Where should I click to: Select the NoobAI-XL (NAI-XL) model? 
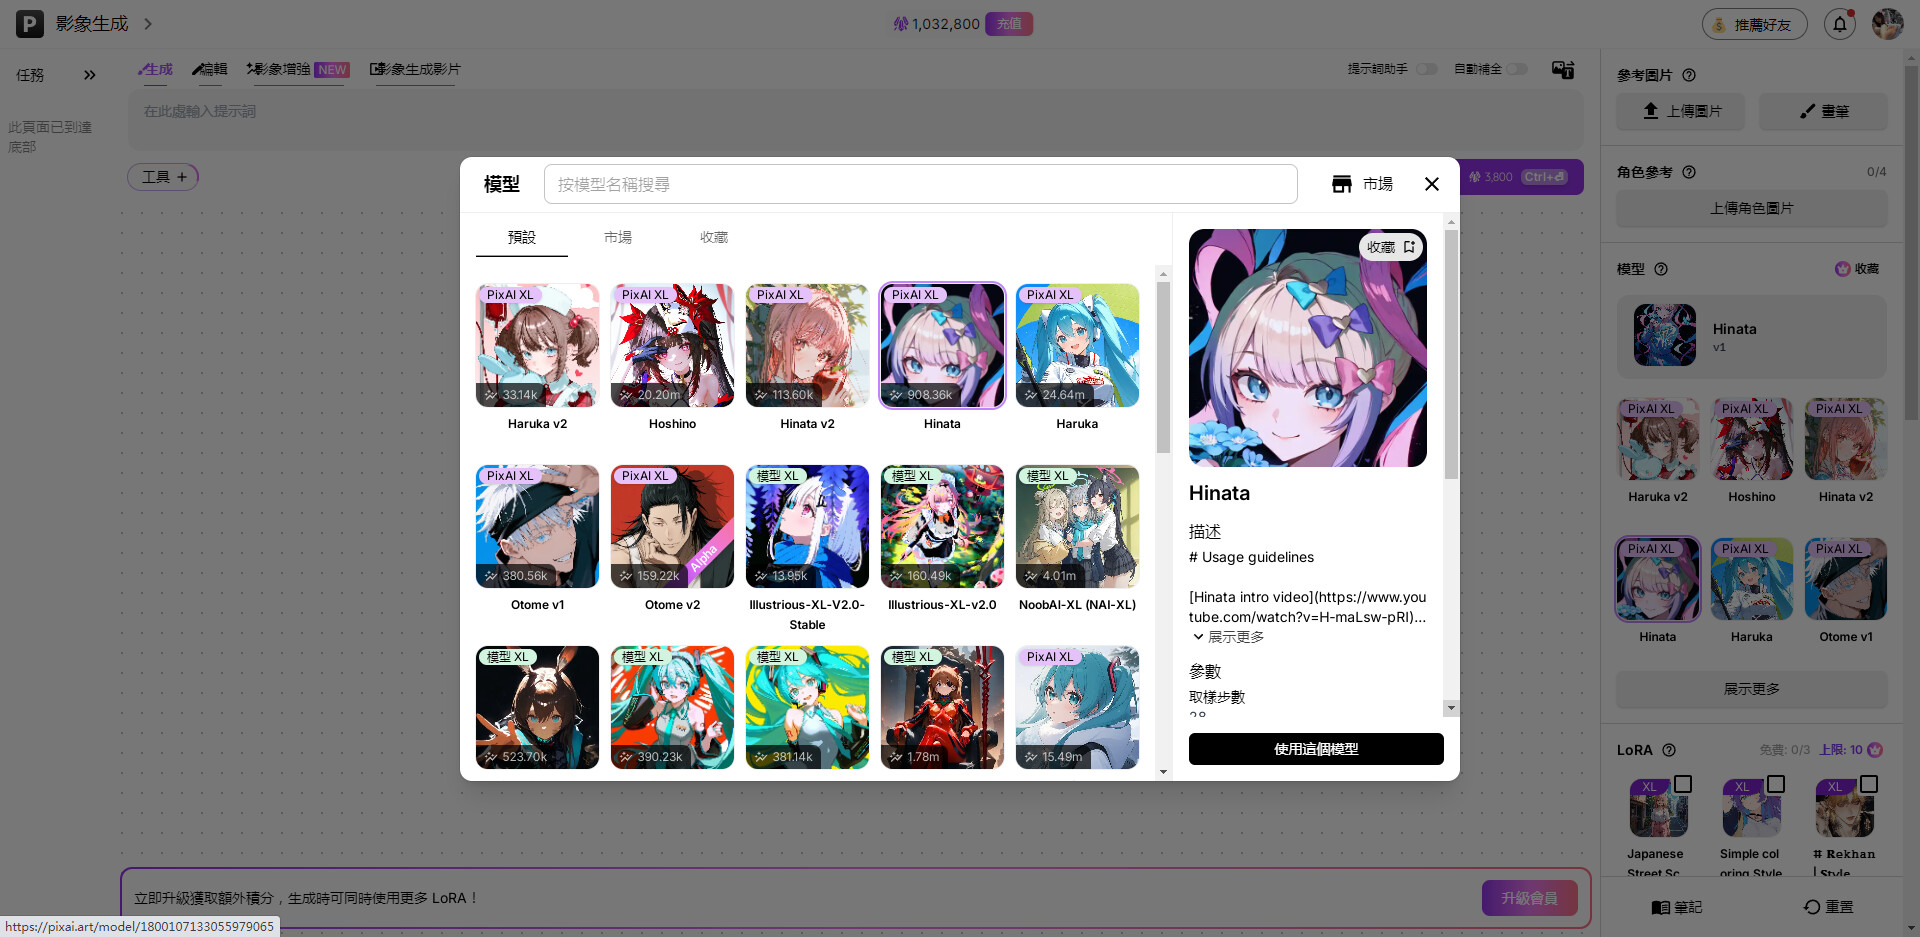click(1077, 527)
